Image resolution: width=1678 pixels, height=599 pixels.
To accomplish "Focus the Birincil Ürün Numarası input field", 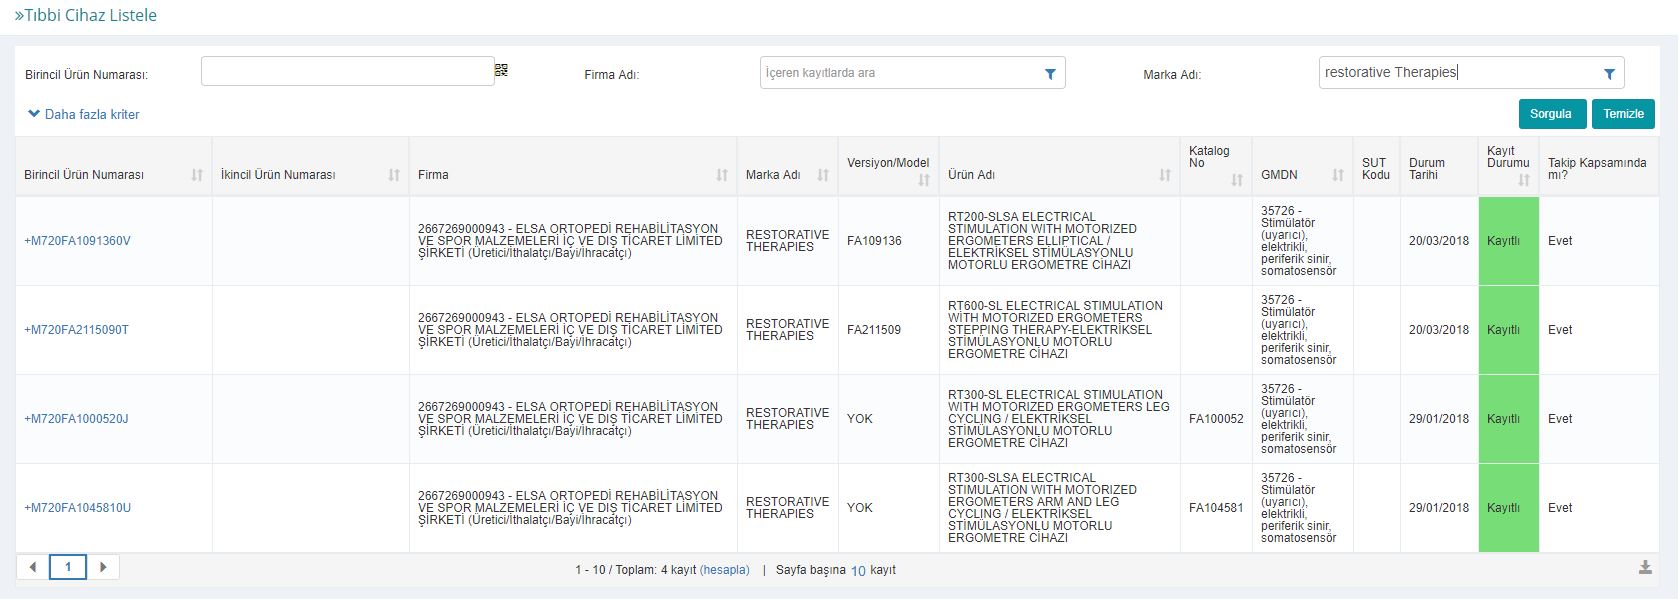I will [347, 71].
